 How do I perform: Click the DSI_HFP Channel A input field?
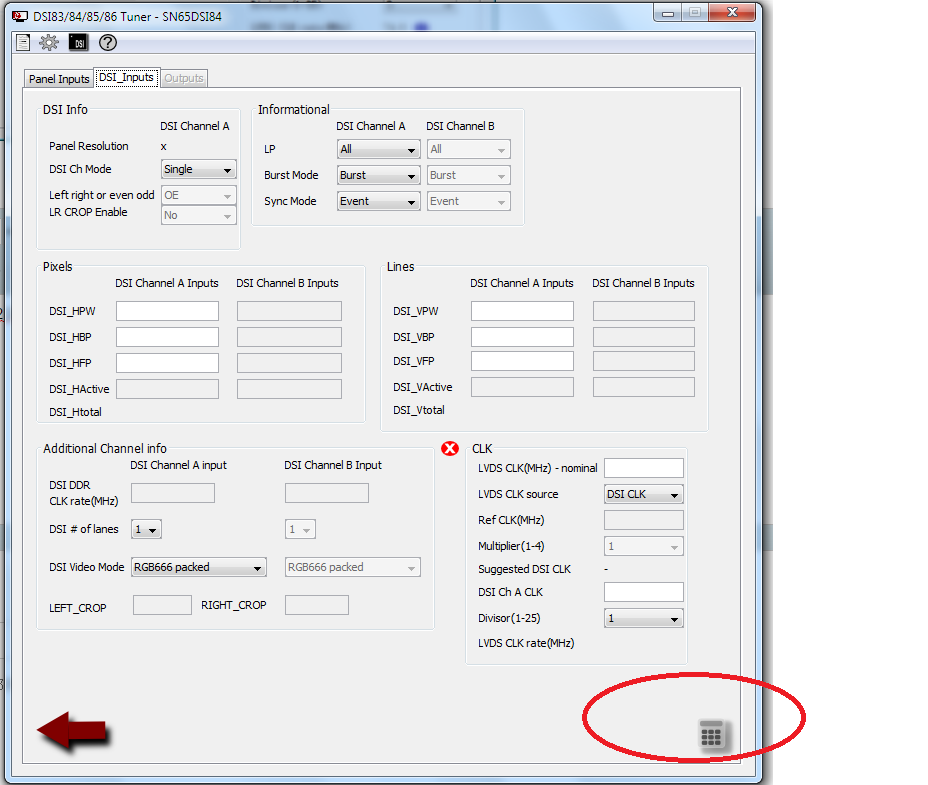tap(167, 363)
